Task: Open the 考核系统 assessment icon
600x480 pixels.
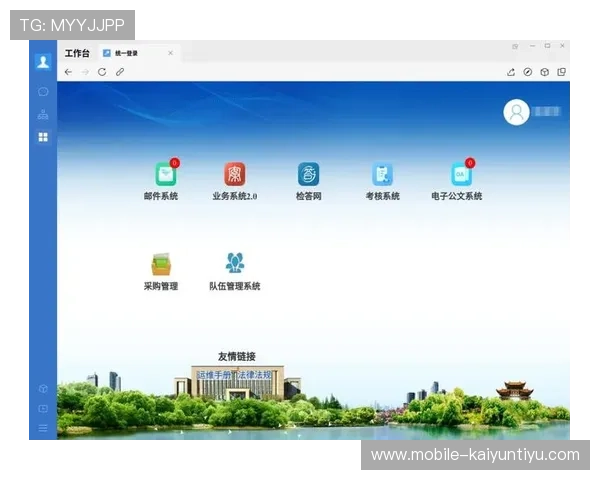Action: [x=382, y=174]
